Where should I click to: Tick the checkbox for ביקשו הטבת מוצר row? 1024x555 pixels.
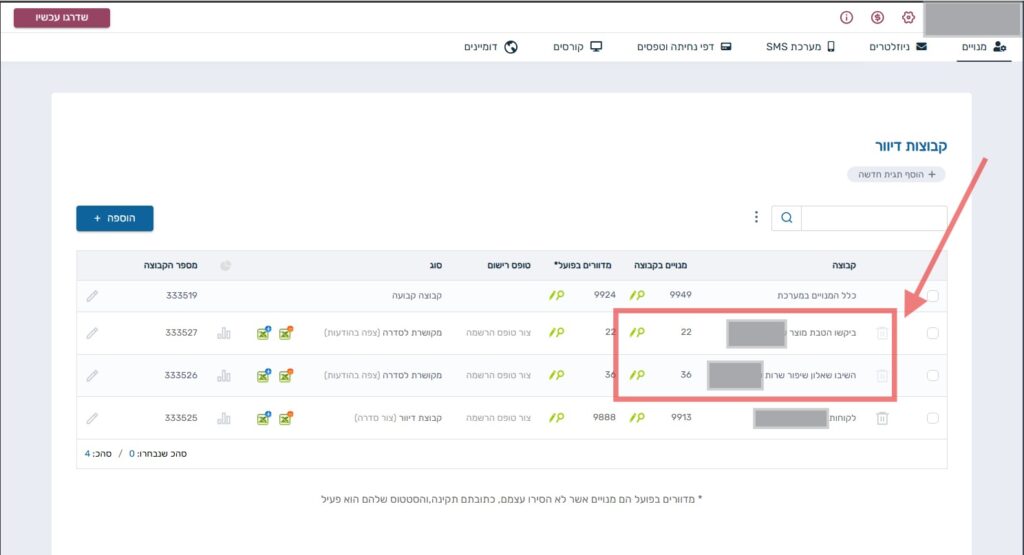tap(932, 334)
